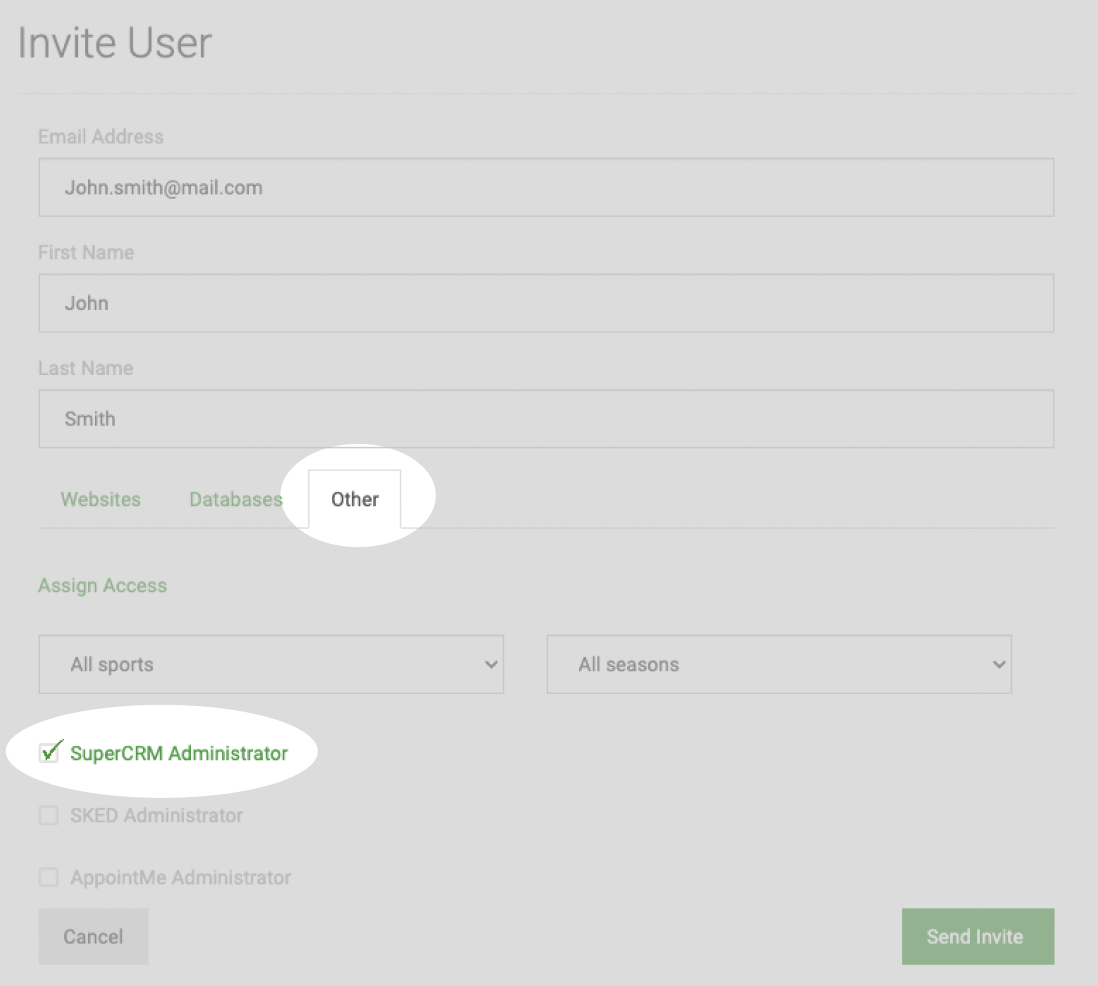
Task: Click the Email Address input field
Action: click(546, 187)
